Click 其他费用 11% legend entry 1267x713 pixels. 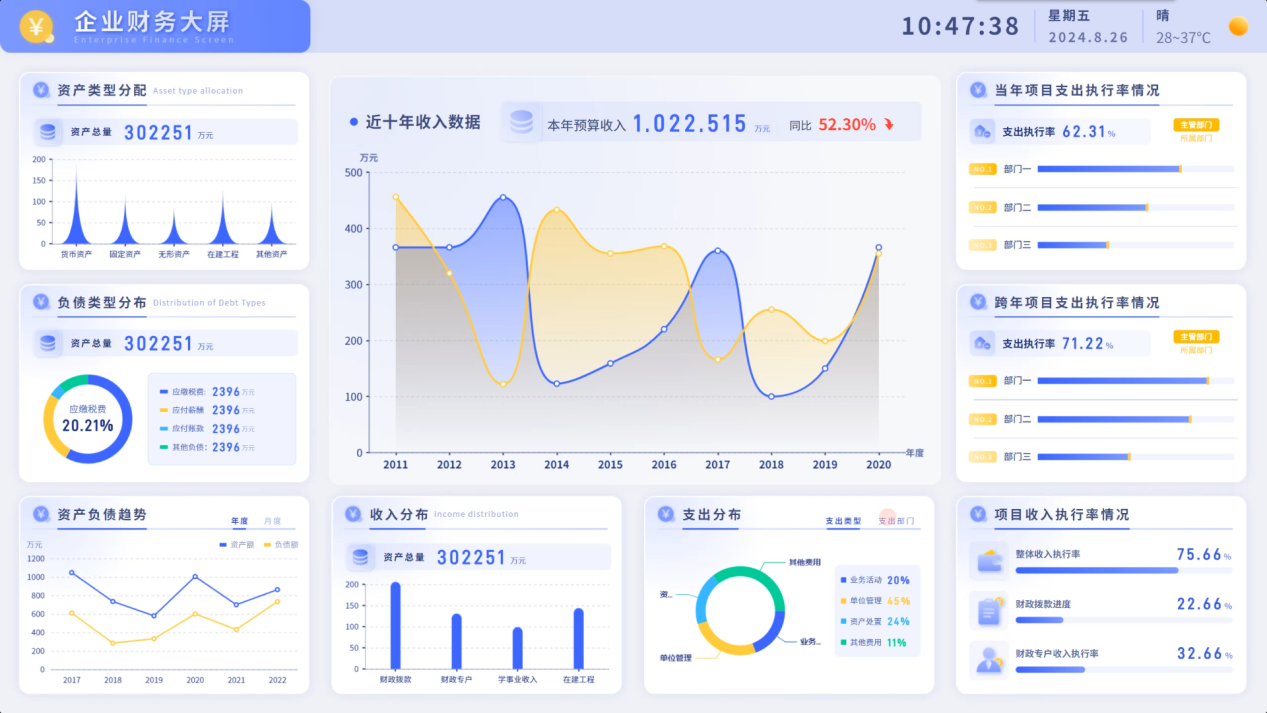[x=873, y=642]
